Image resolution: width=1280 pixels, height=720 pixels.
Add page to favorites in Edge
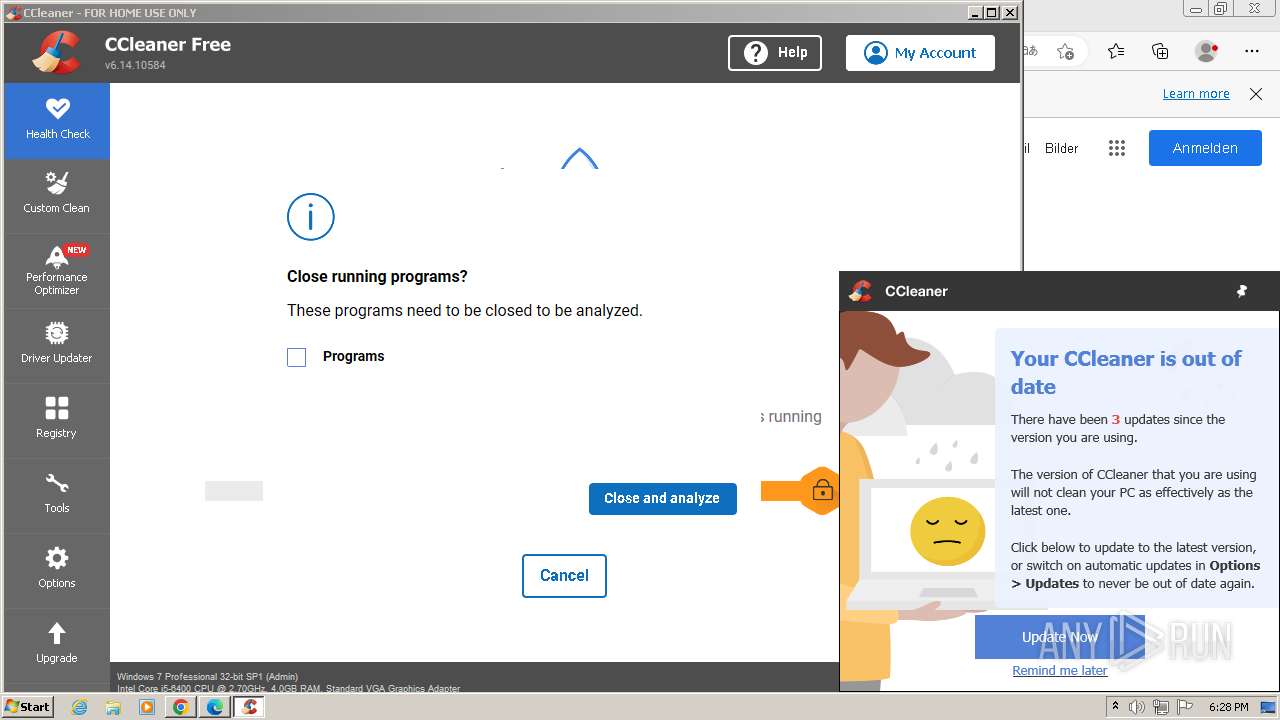pyautogui.click(x=1065, y=51)
